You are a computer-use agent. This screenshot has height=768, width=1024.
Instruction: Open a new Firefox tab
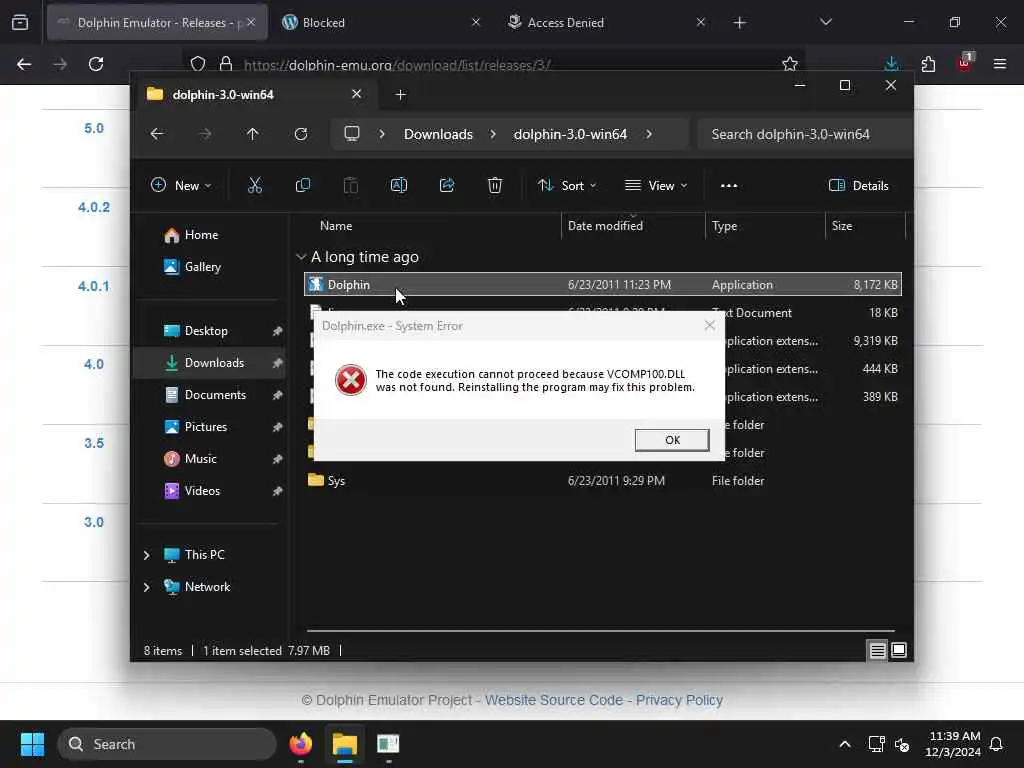point(739,23)
